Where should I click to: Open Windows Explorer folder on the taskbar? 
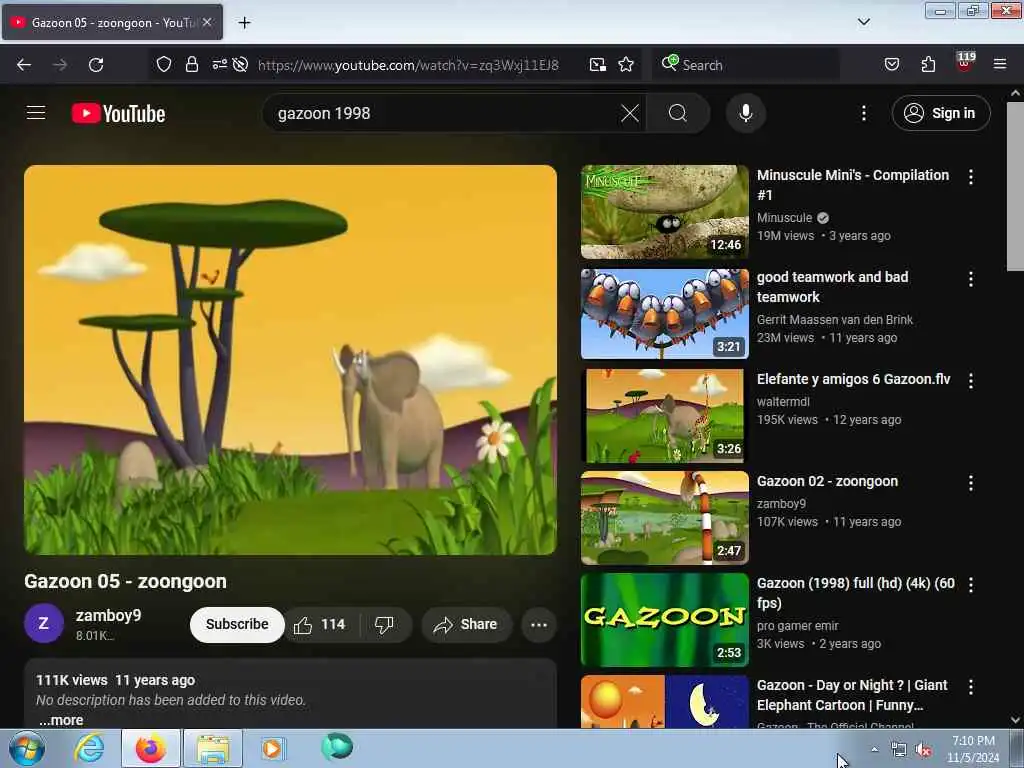pos(213,749)
